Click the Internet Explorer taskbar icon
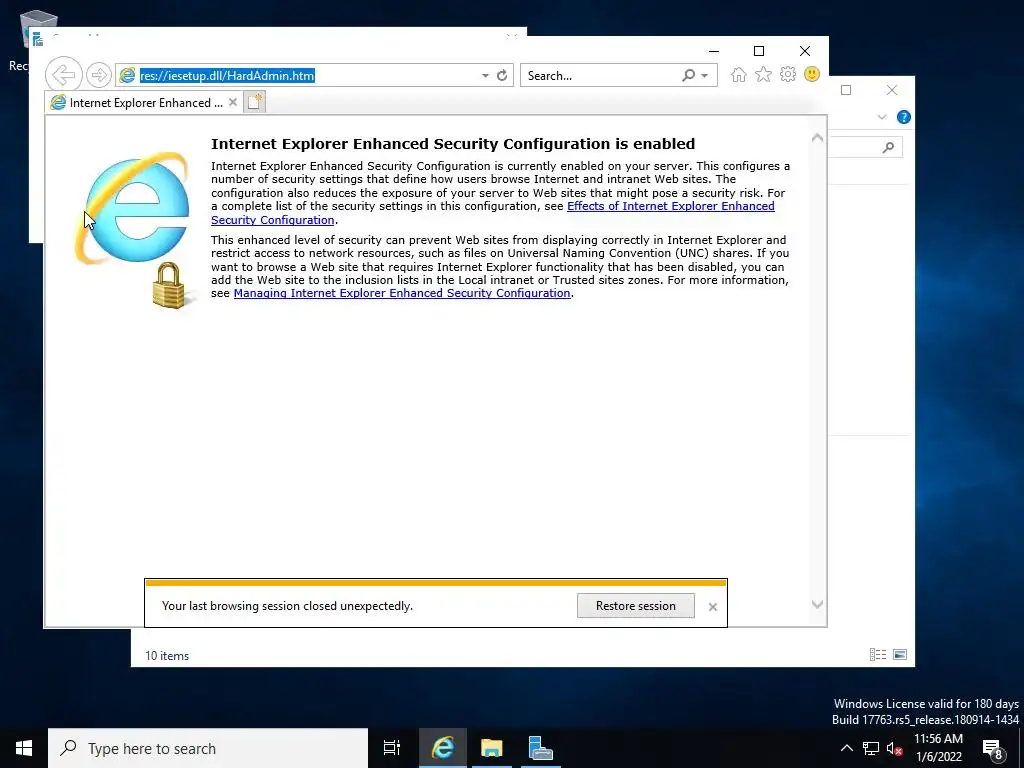The height and width of the screenshot is (768, 1024). point(443,748)
